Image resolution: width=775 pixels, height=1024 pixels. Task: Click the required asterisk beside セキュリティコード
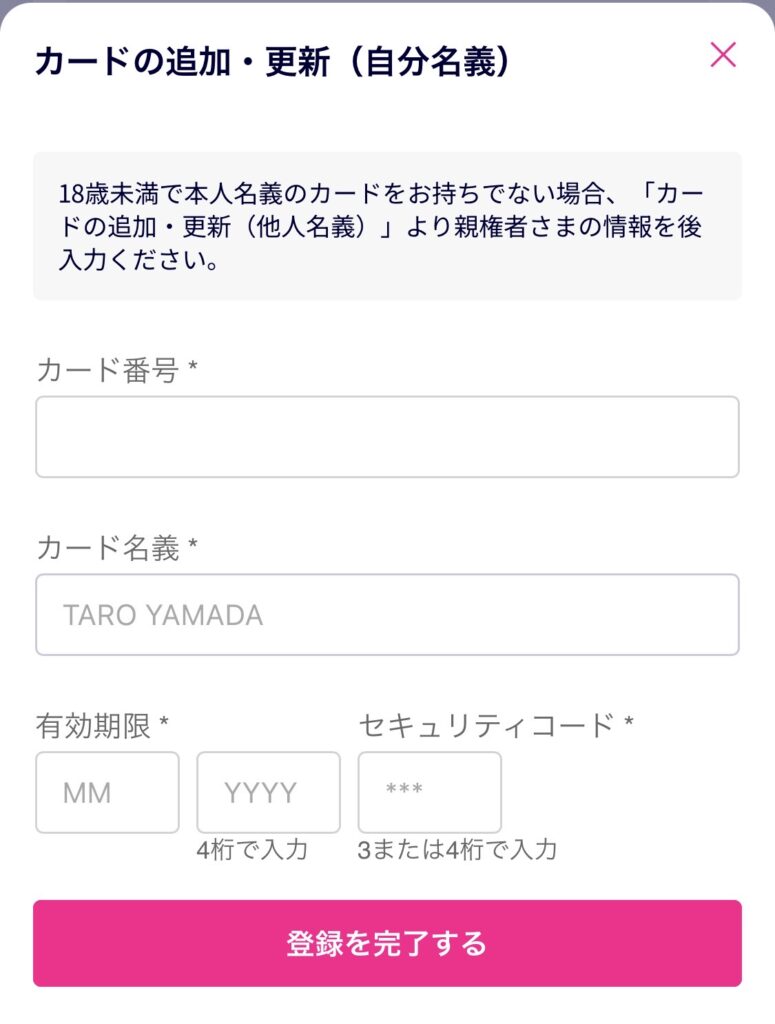[x=628, y=723]
